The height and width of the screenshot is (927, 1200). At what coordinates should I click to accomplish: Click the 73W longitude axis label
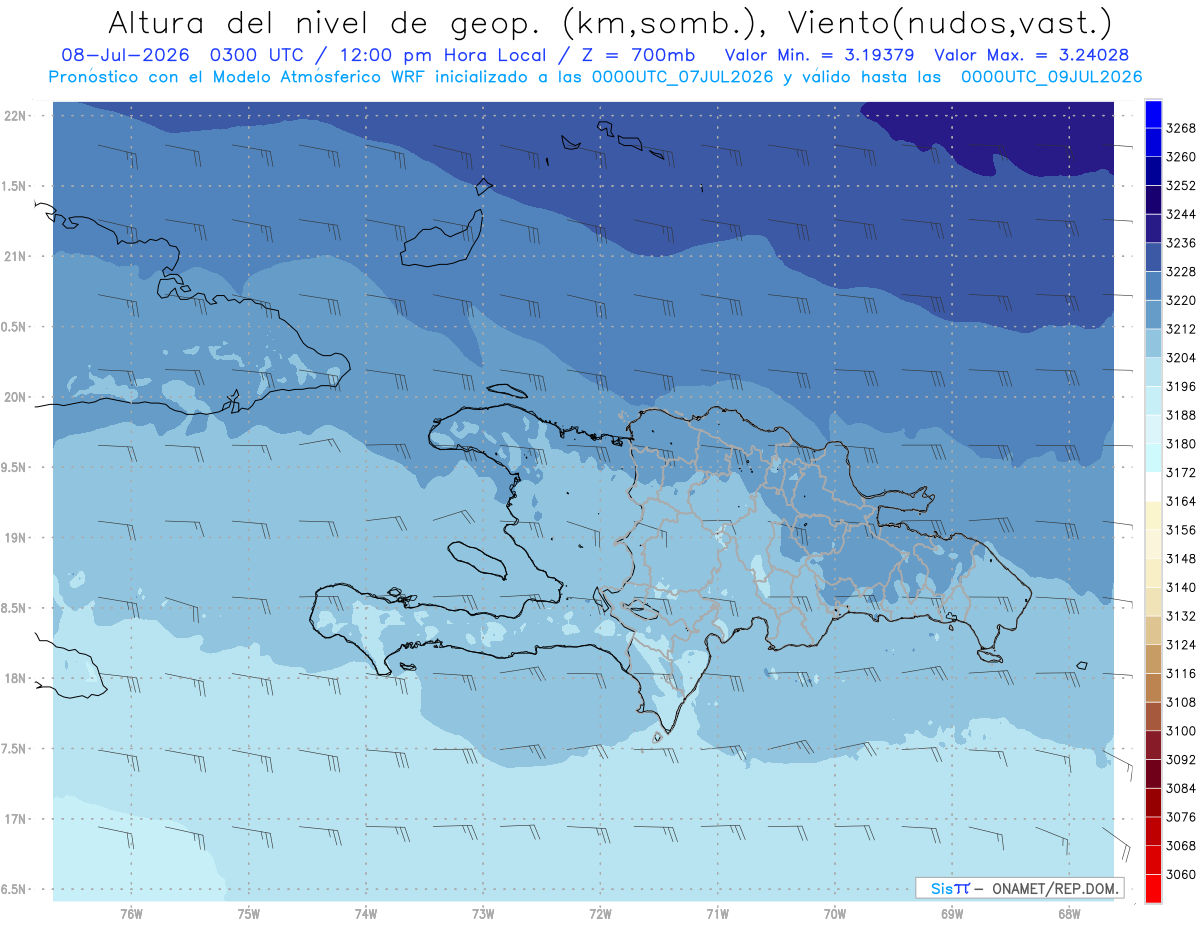(483, 913)
